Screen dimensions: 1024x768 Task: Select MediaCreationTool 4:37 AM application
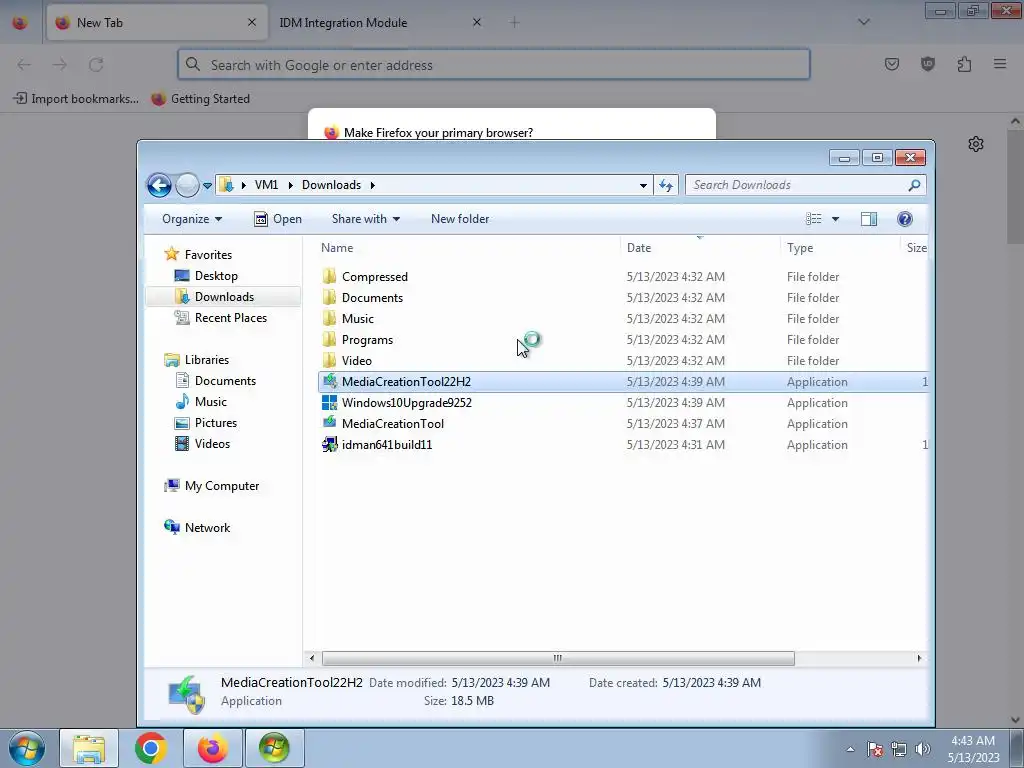(x=392, y=424)
